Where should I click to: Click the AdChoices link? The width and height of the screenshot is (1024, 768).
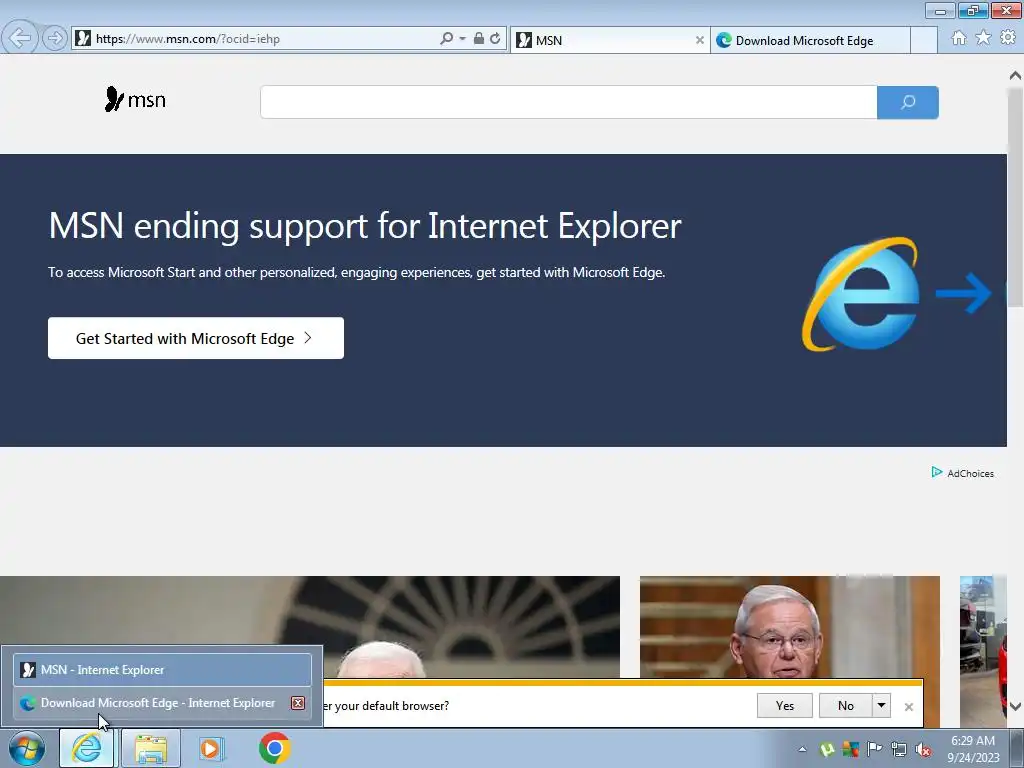pyautogui.click(x=970, y=473)
